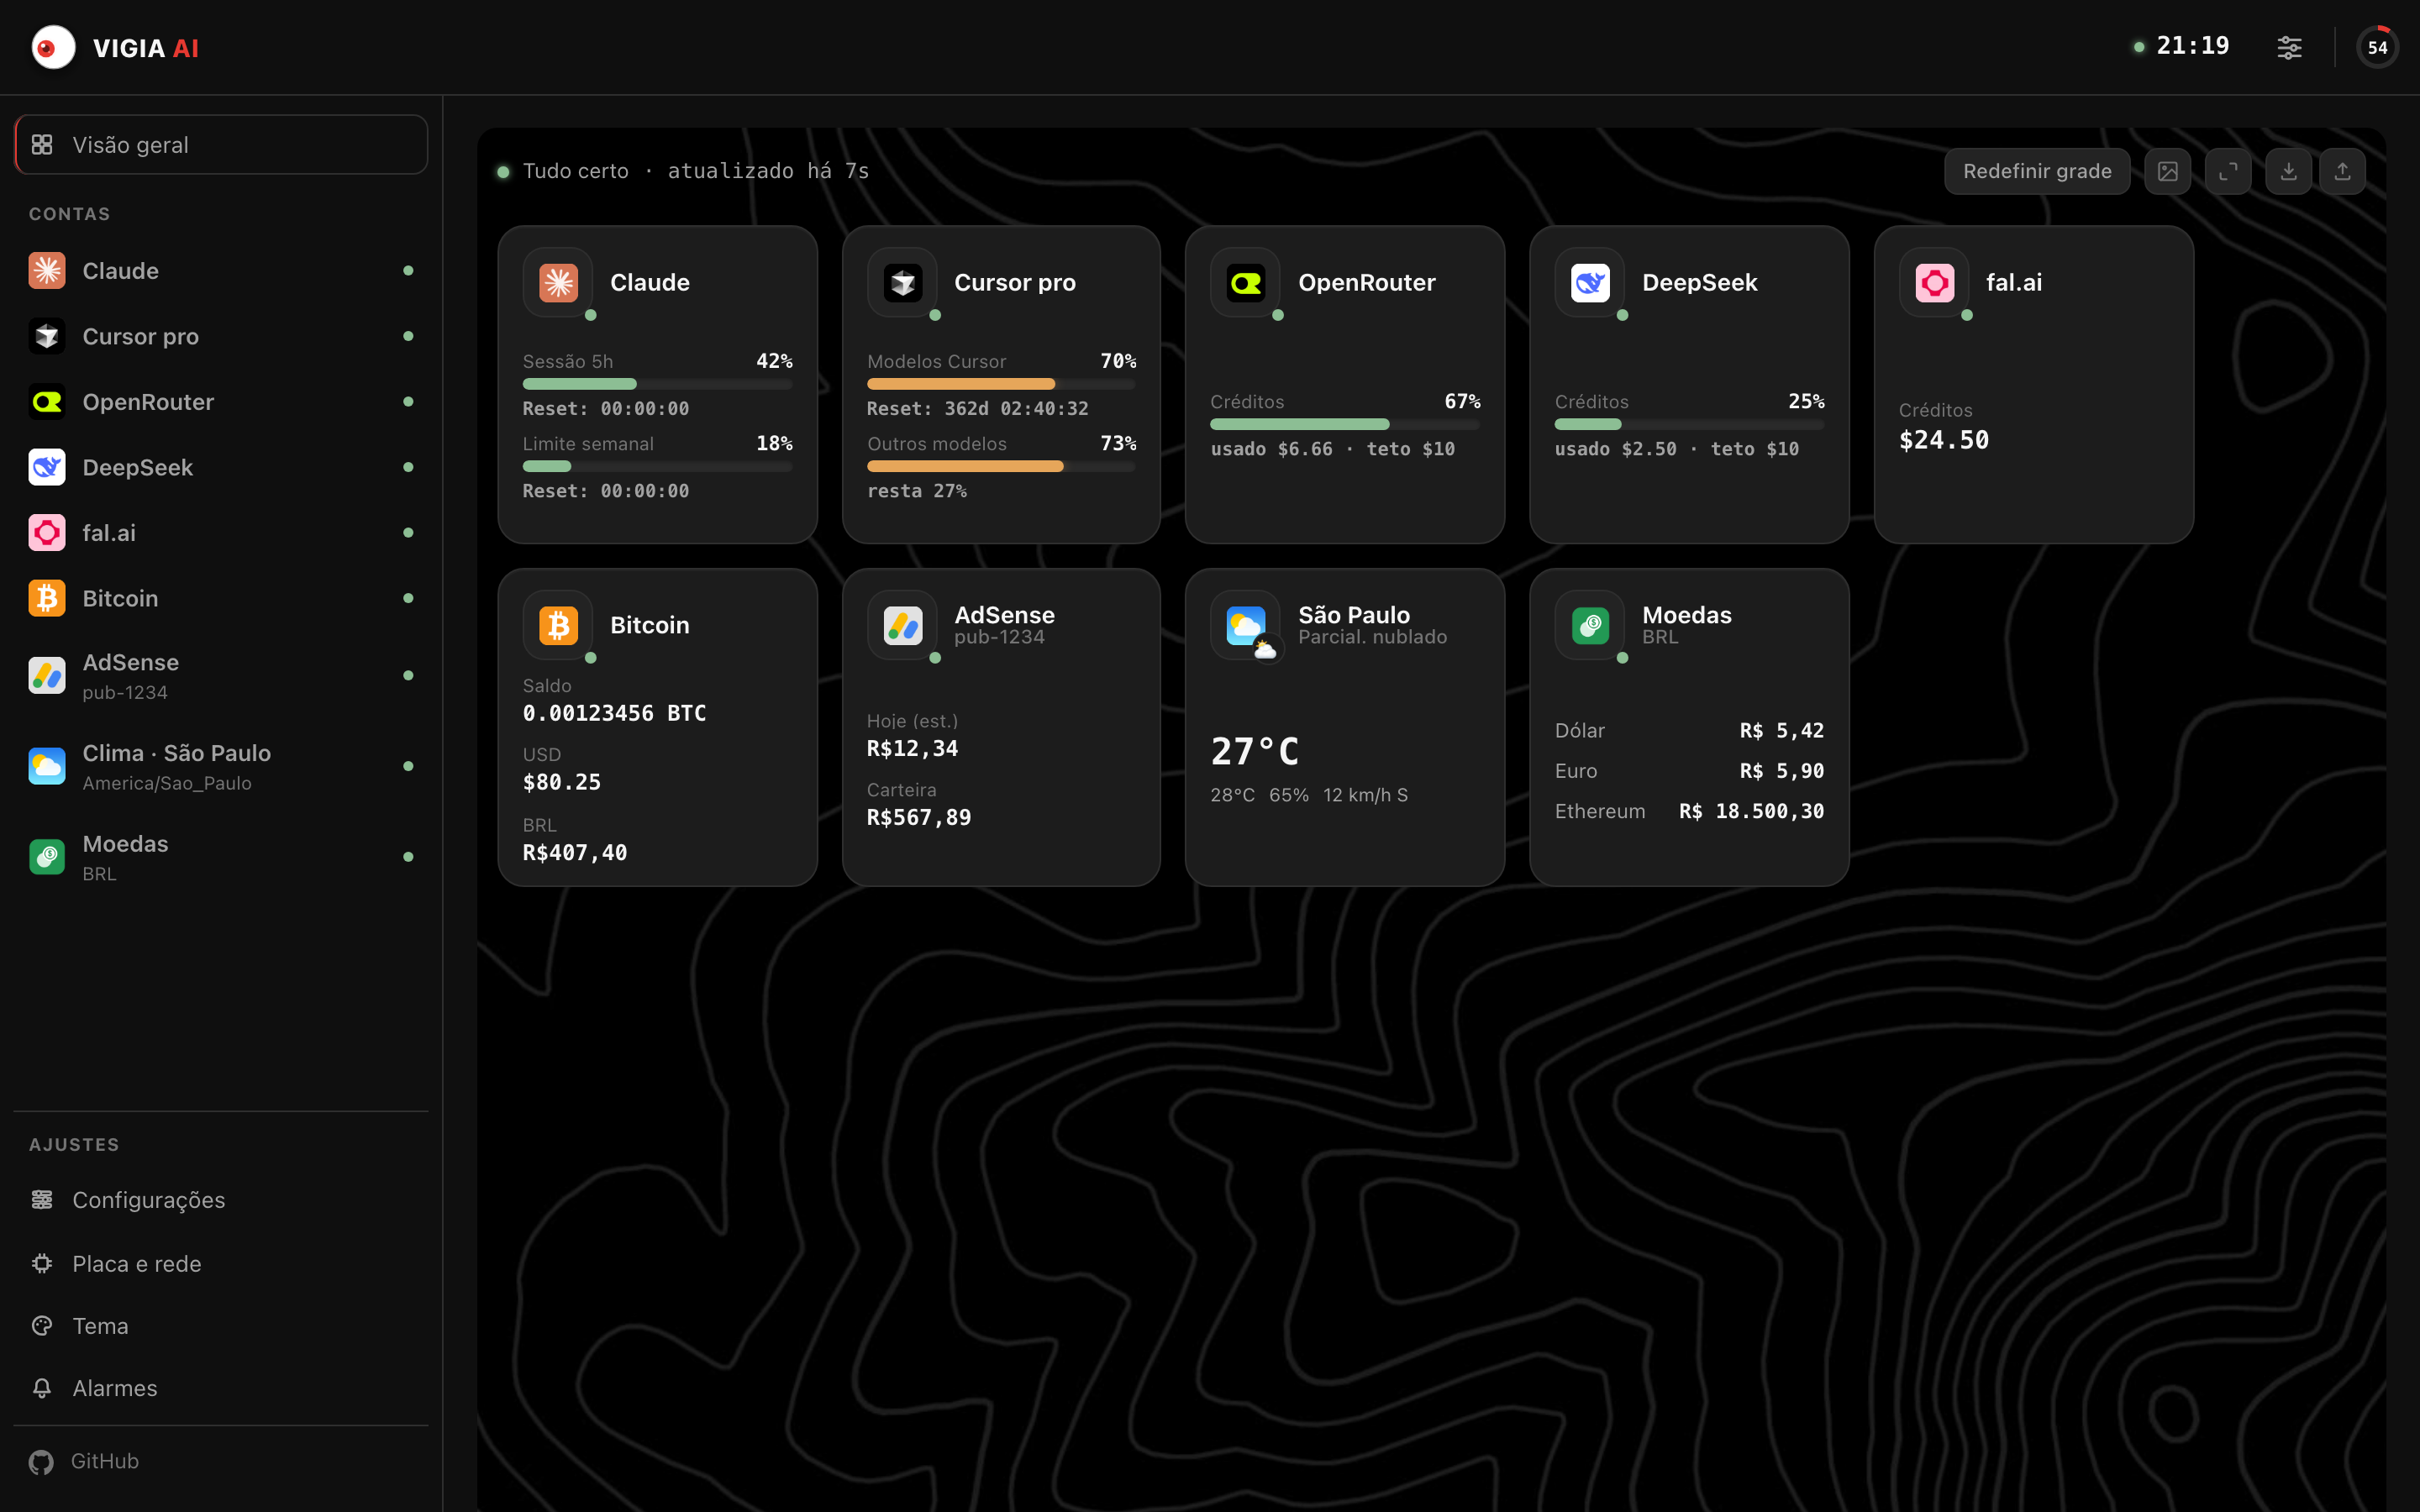This screenshot has width=2420, height=1512.
Task: Click the 0.00123456 BTC balance
Action: coord(614,713)
